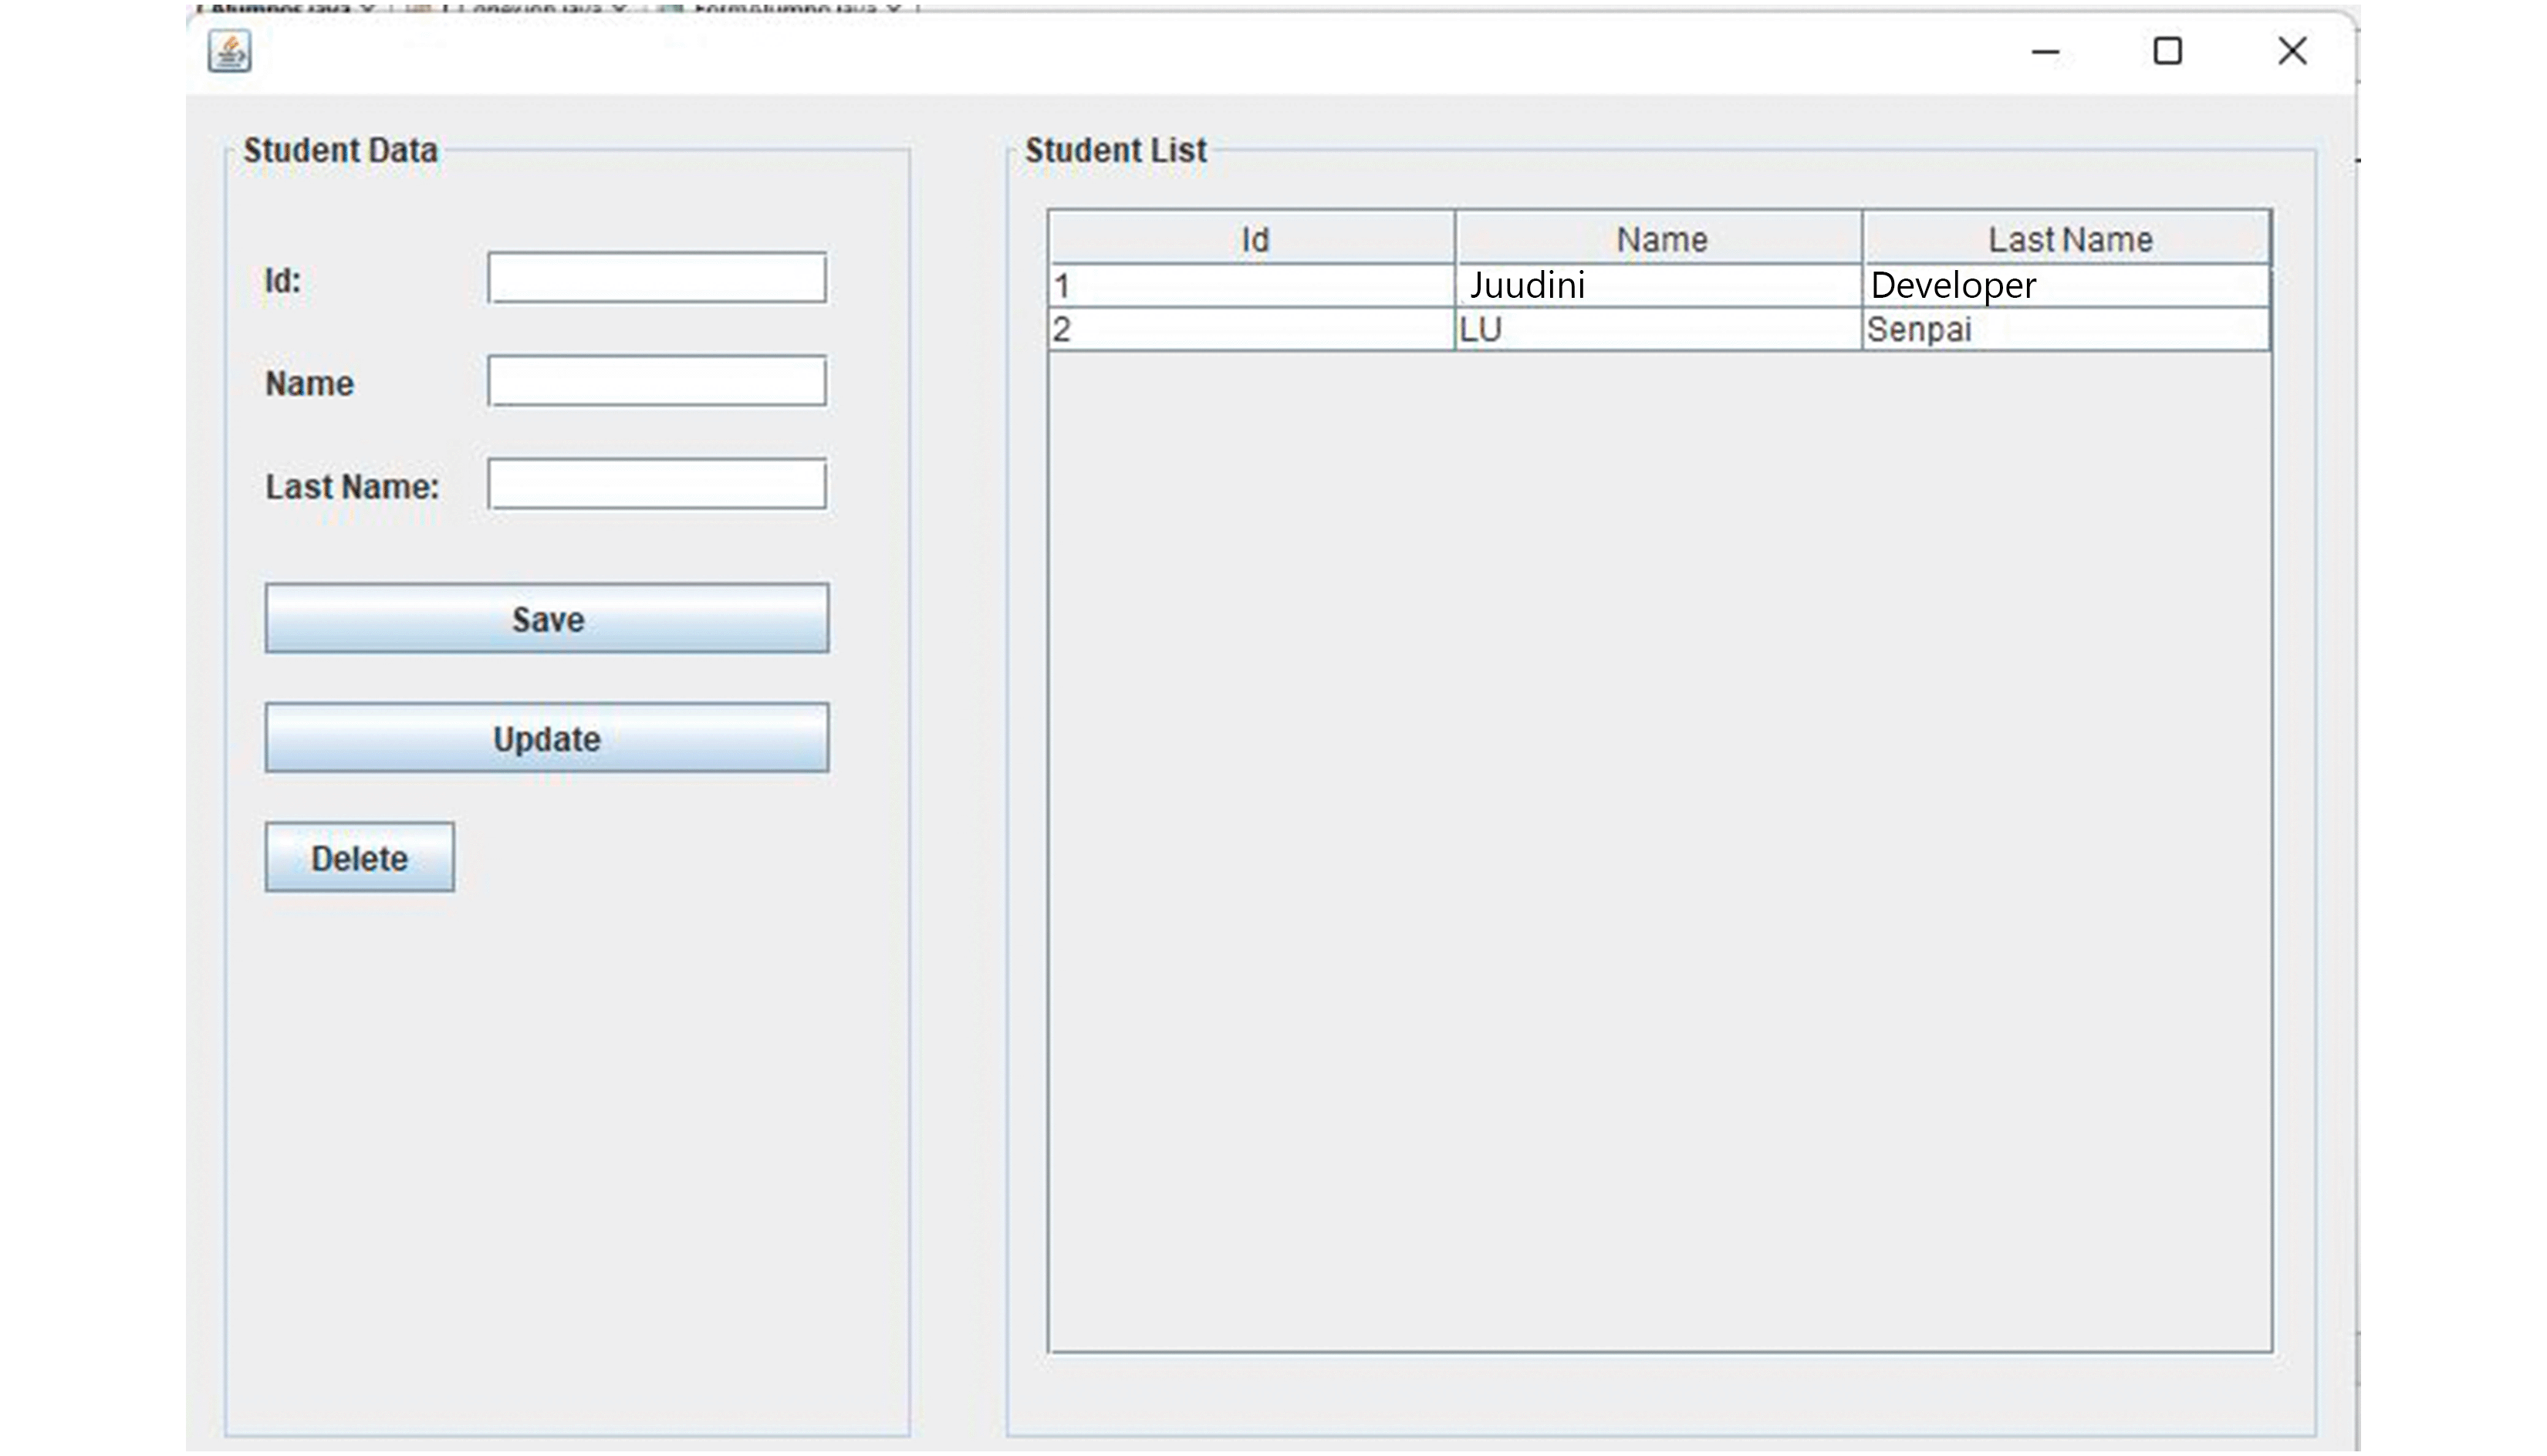The height and width of the screenshot is (1456, 2547).
Task: Close the student form window
Action: 2291,52
